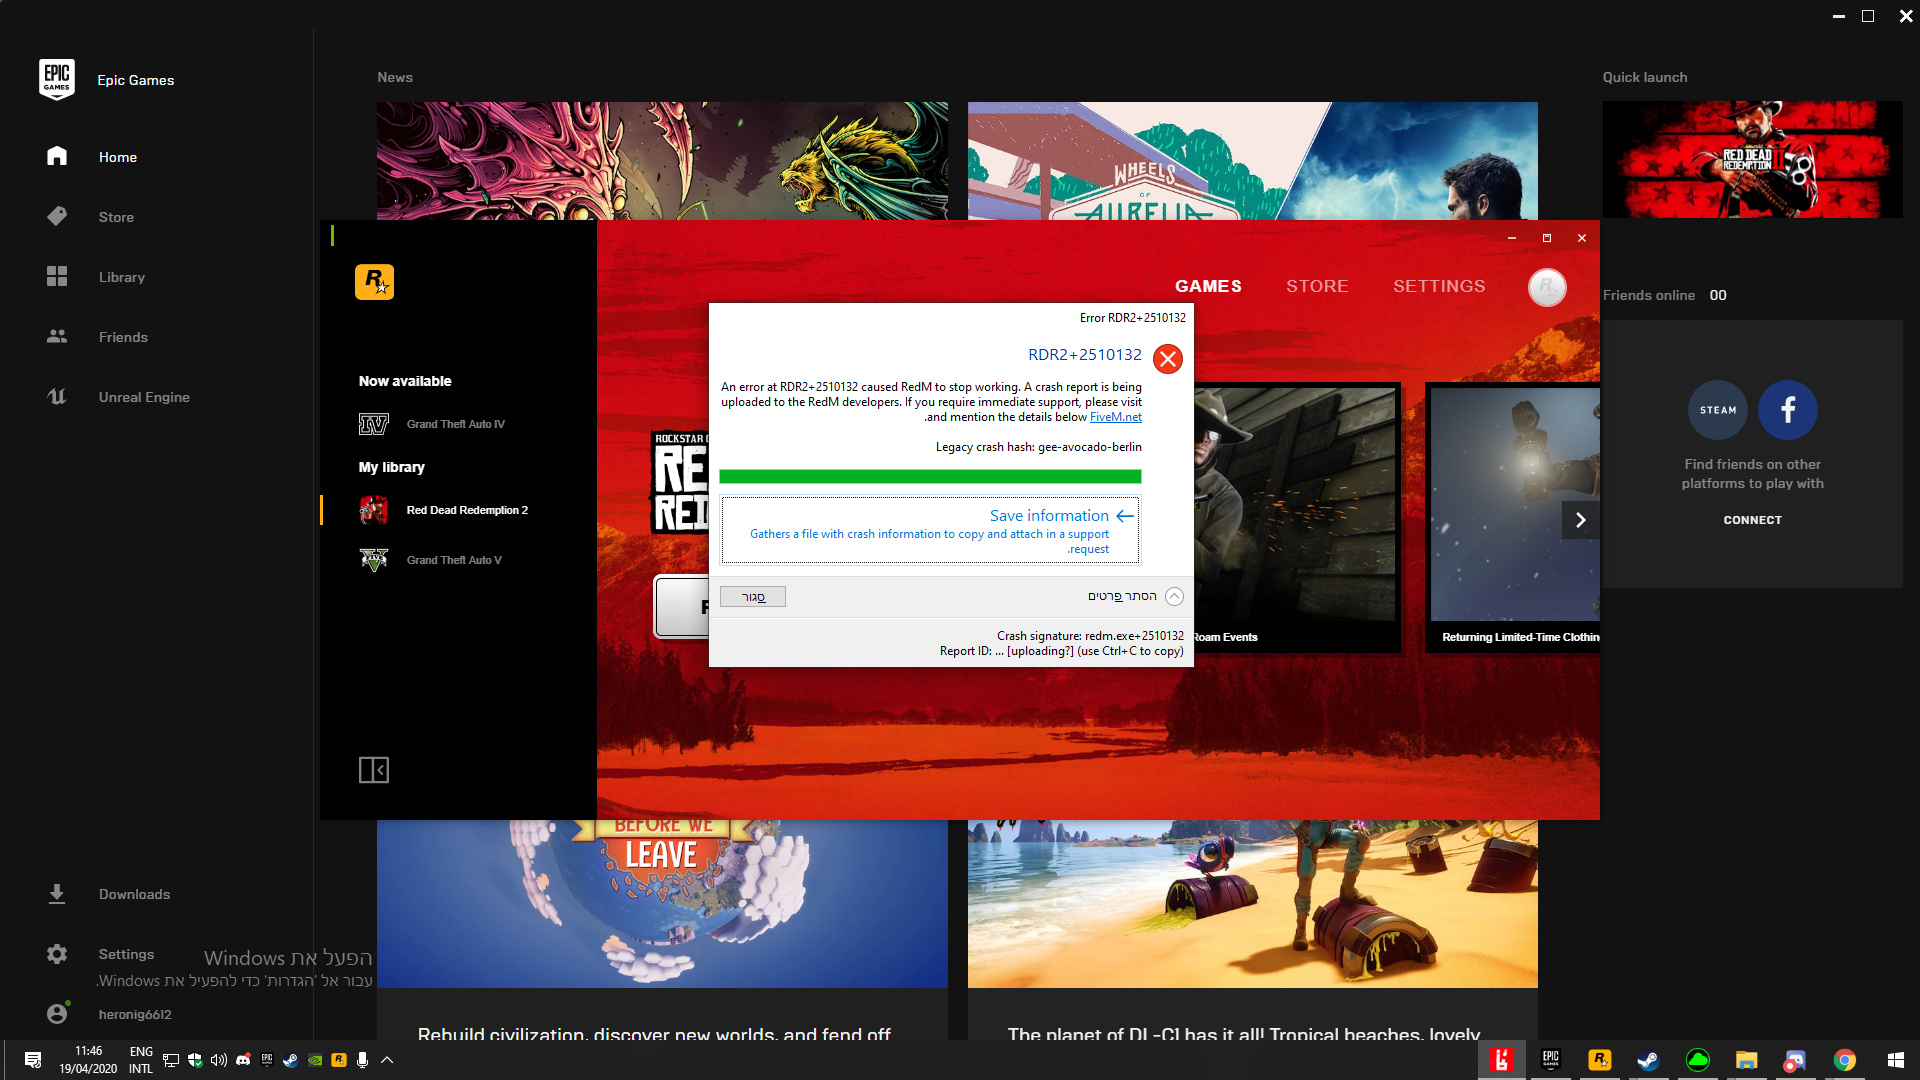The height and width of the screenshot is (1080, 1920).
Task: Open the Epic Games Store section
Action: (x=116, y=217)
